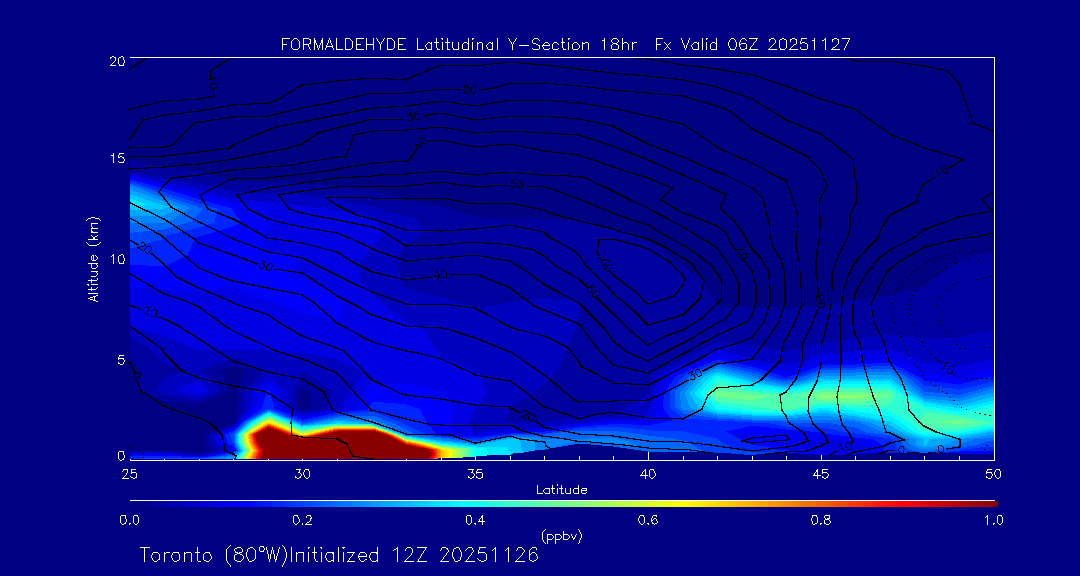Click the 0.4 colorbar tick label

[x=475, y=520]
